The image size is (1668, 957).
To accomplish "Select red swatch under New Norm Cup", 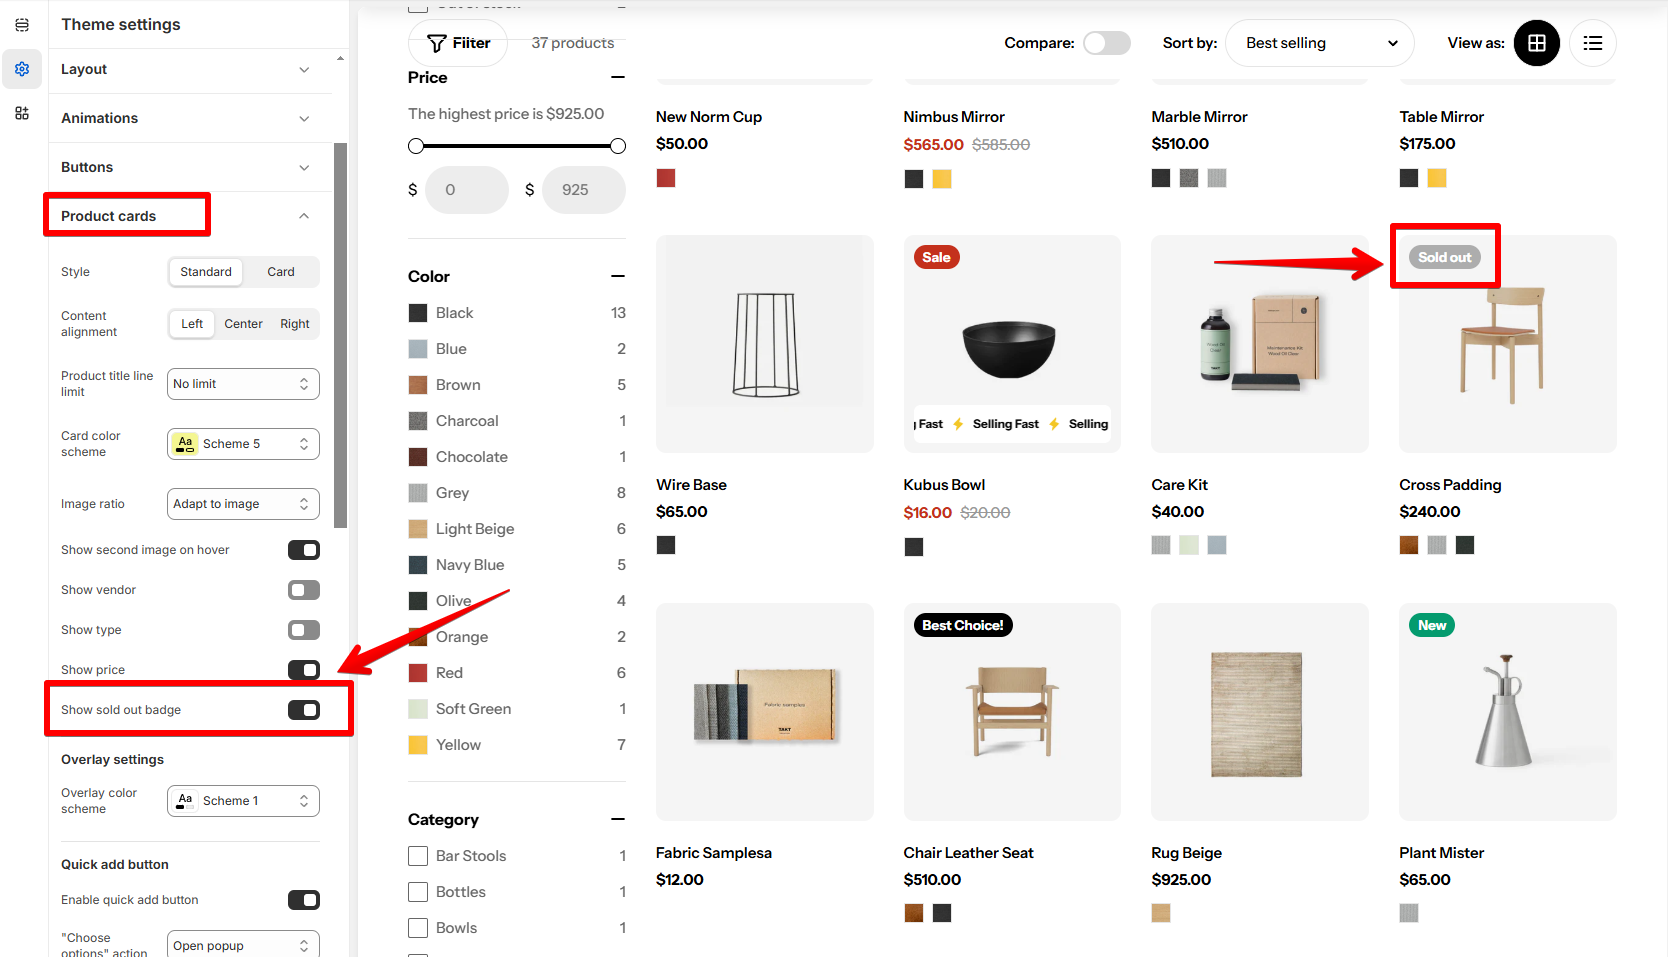I will (x=666, y=178).
